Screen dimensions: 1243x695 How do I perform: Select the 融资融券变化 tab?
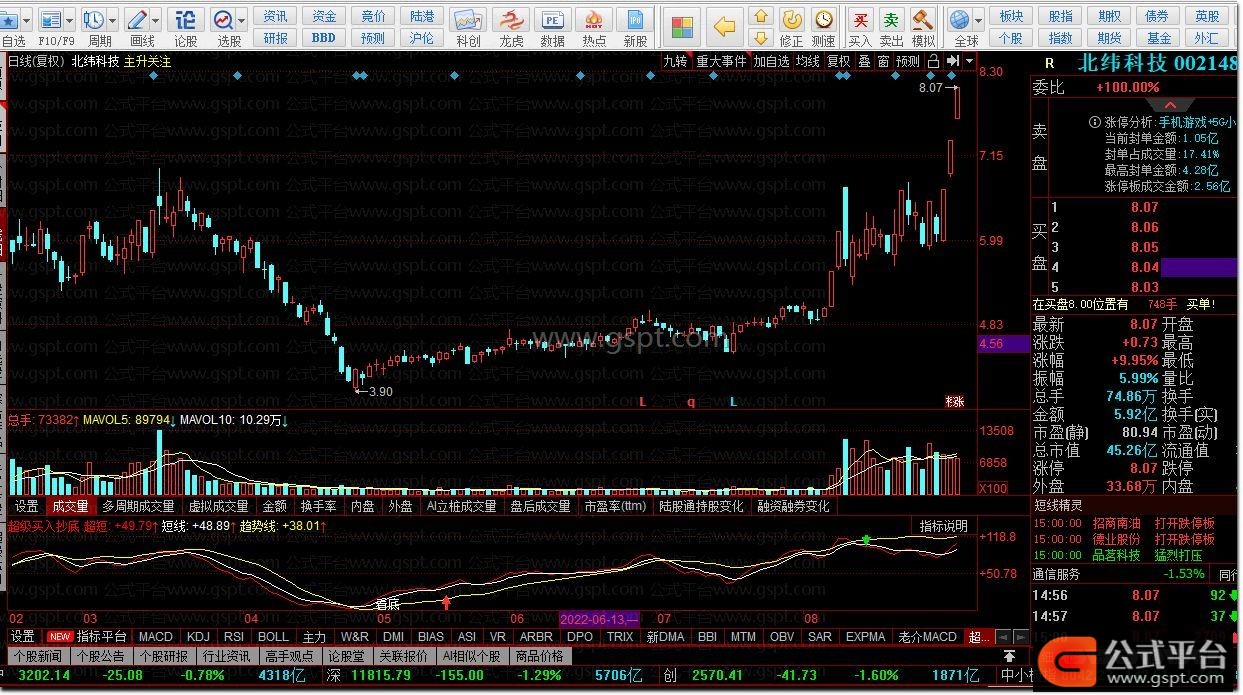(793, 506)
